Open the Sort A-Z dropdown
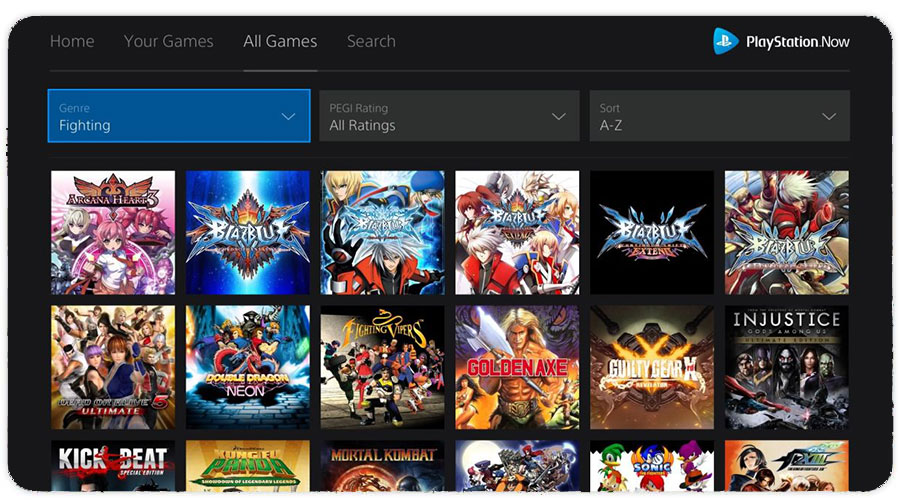 (720, 115)
